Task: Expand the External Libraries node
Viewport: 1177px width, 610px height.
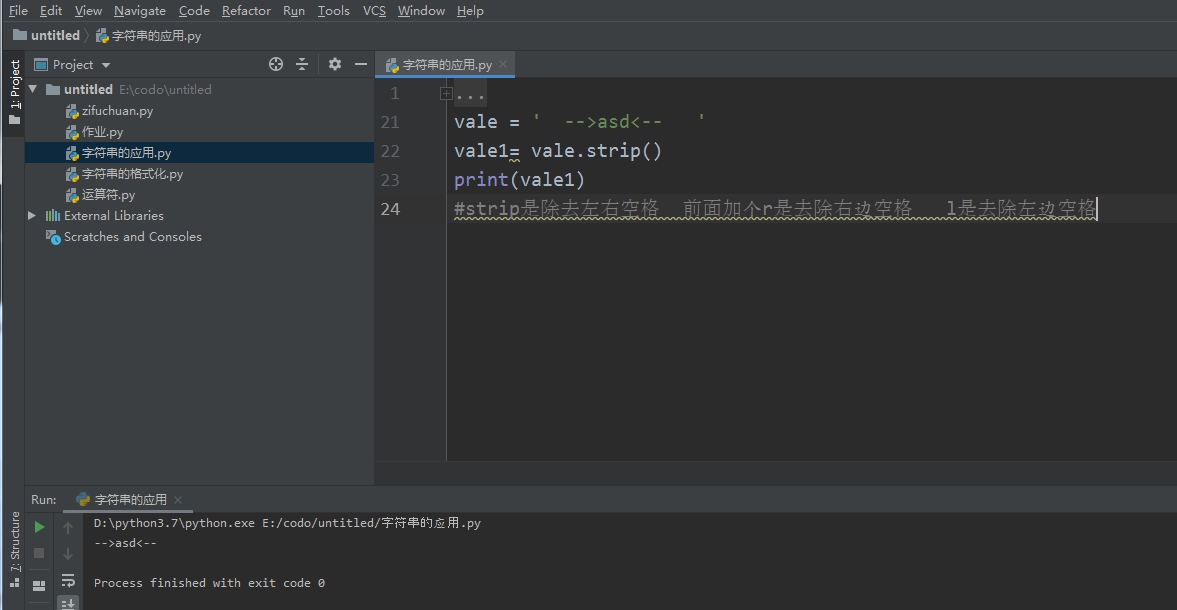Action: (x=32, y=215)
